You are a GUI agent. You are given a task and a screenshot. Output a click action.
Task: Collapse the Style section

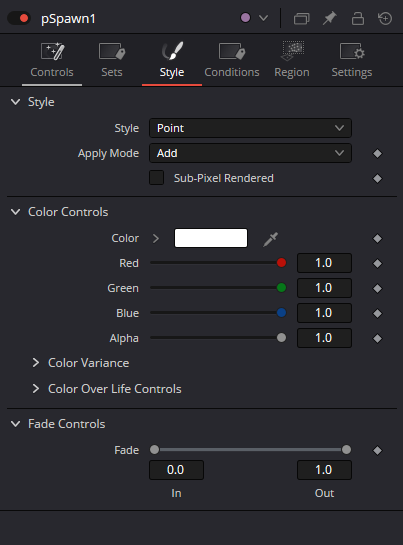16,102
